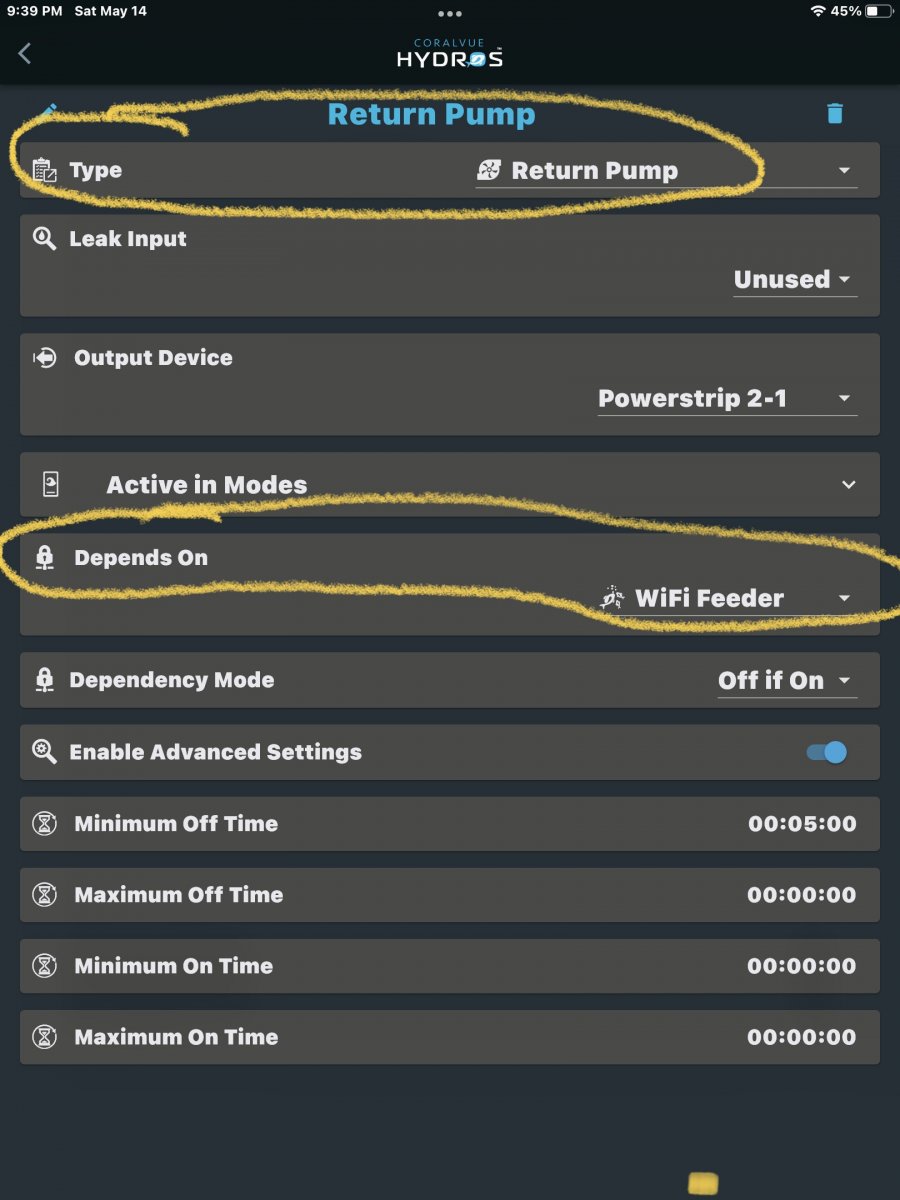This screenshot has width=900, height=1200.
Task: Edit the Minimum On Time value
Action: click(802, 966)
